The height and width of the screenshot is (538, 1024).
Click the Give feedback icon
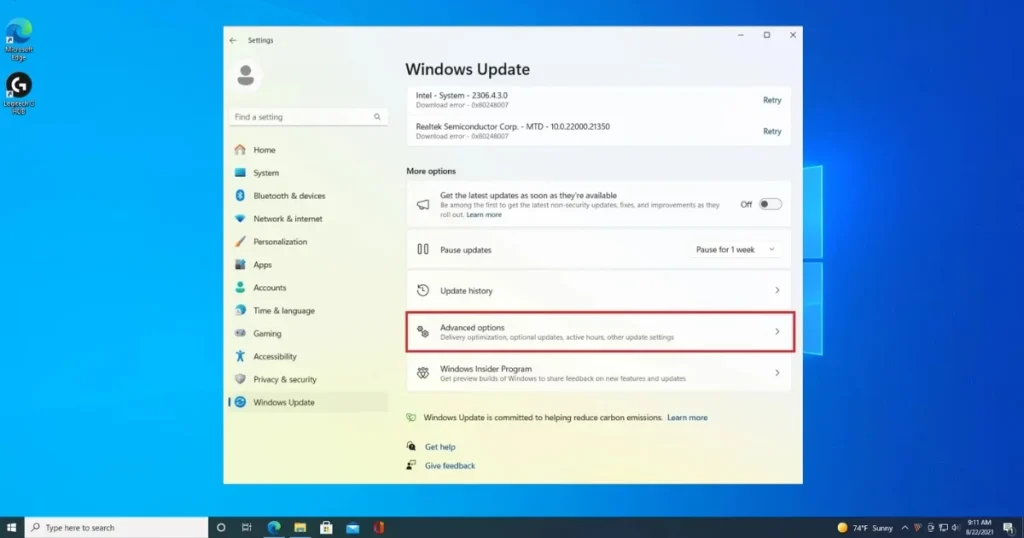pyautogui.click(x=411, y=466)
